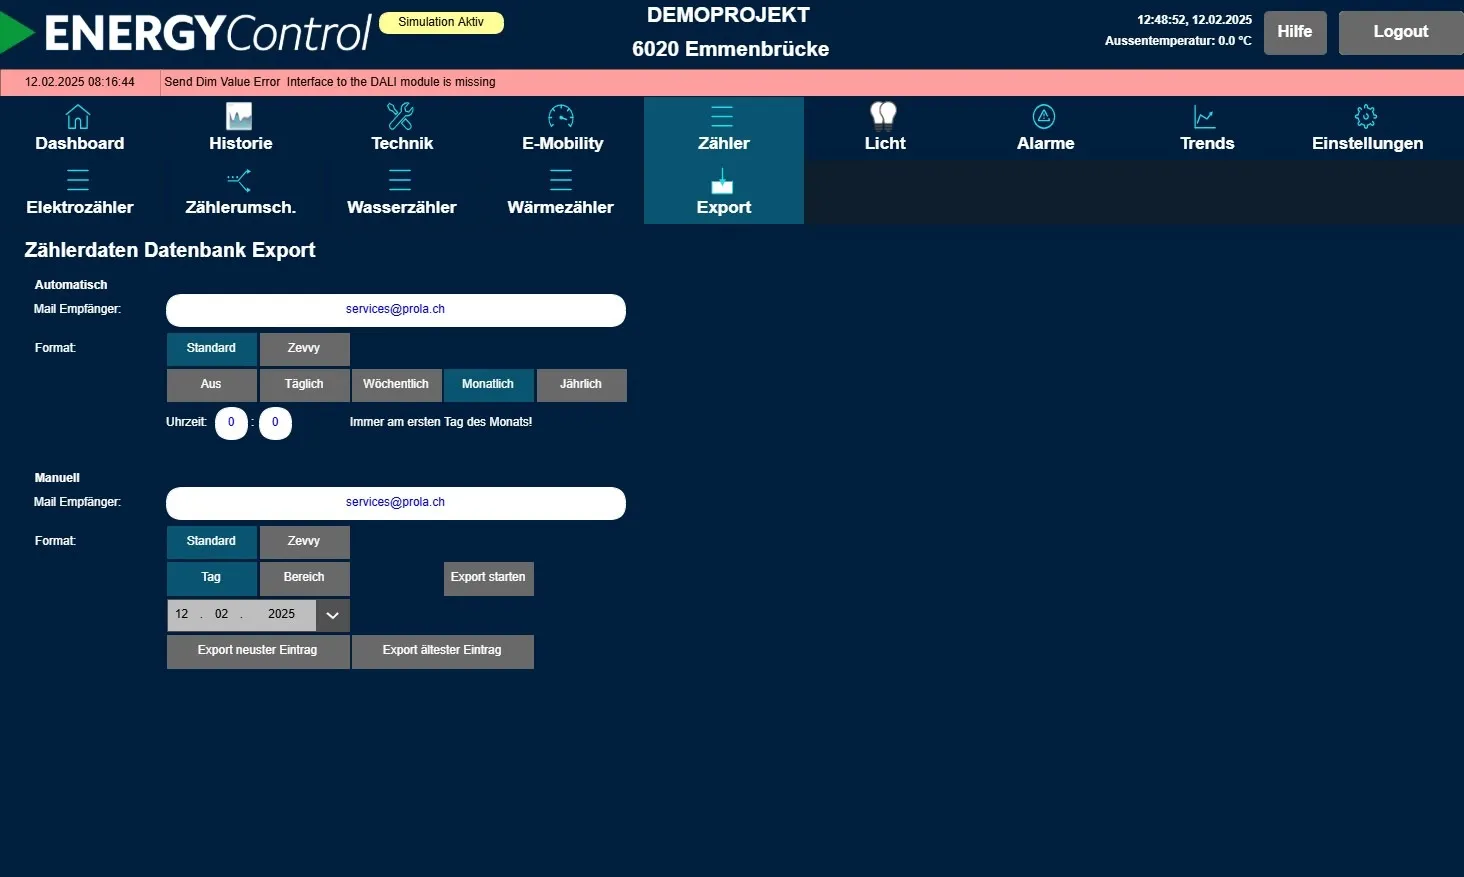Open the Alarme warning icon
Screen dimensions: 1464x877
pyautogui.click(x=1044, y=117)
